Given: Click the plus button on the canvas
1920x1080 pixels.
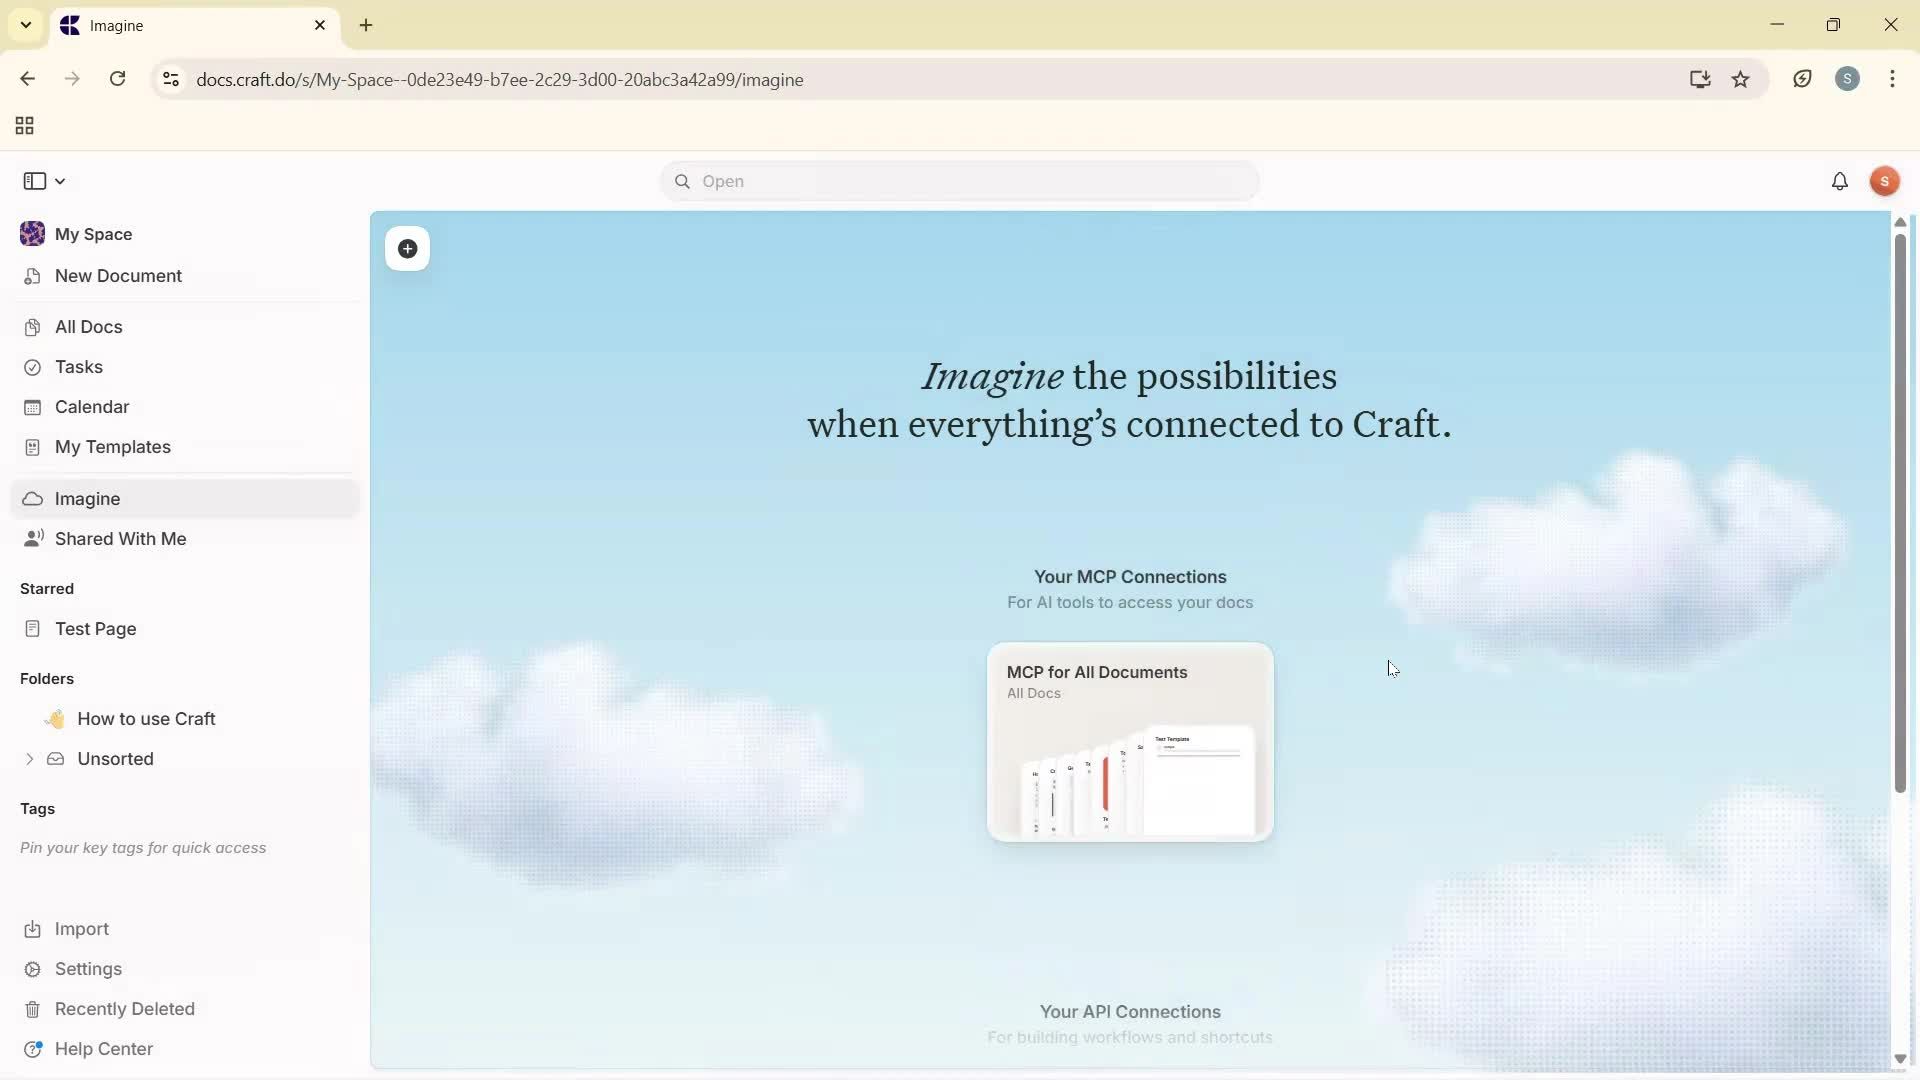Looking at the screenshot, I should 406,249.
